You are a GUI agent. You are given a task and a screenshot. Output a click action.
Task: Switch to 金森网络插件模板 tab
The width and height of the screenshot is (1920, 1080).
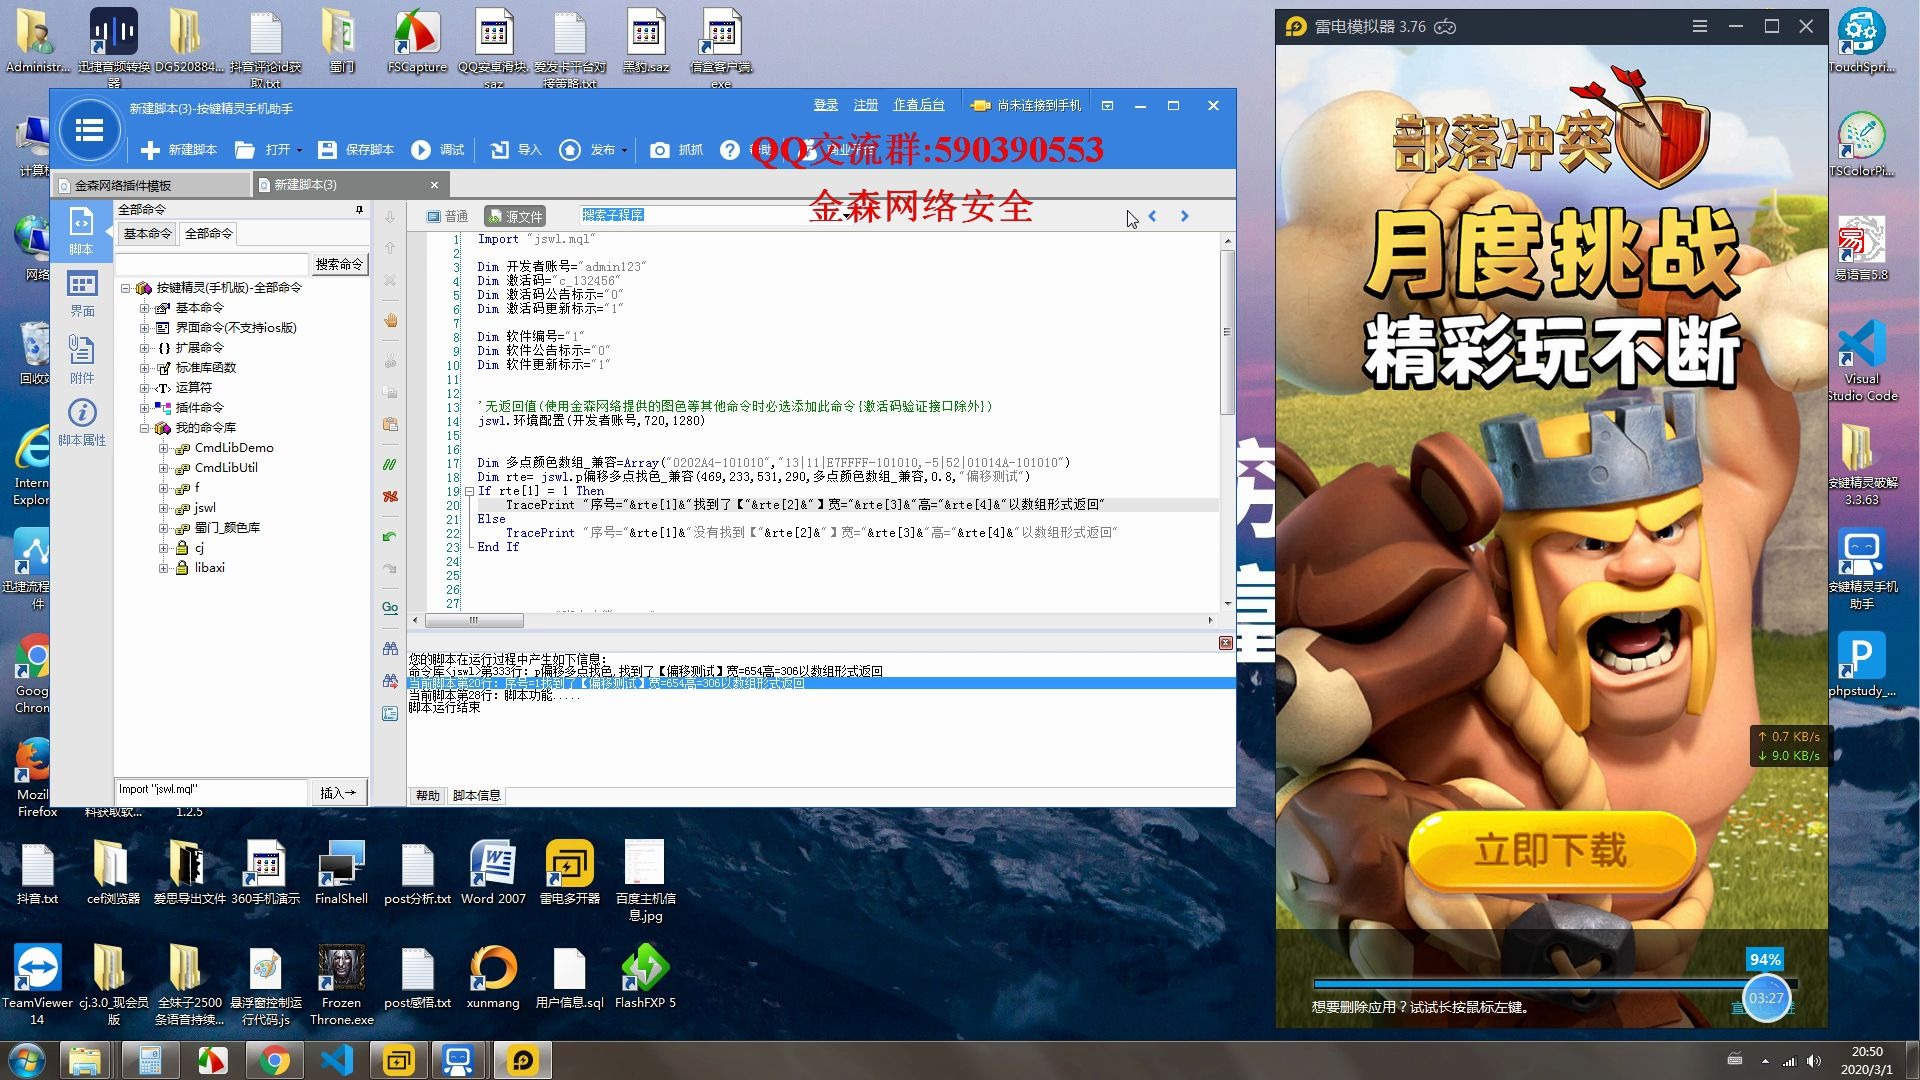click(123, 185)
